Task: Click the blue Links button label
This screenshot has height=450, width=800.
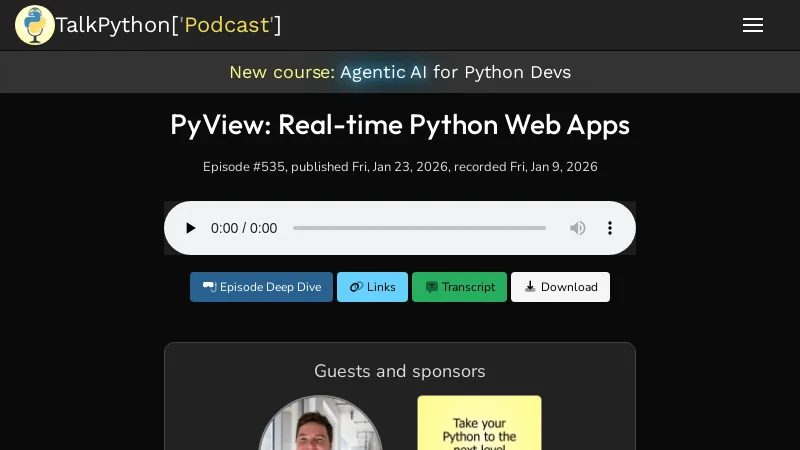Action: tap(381, 287)
